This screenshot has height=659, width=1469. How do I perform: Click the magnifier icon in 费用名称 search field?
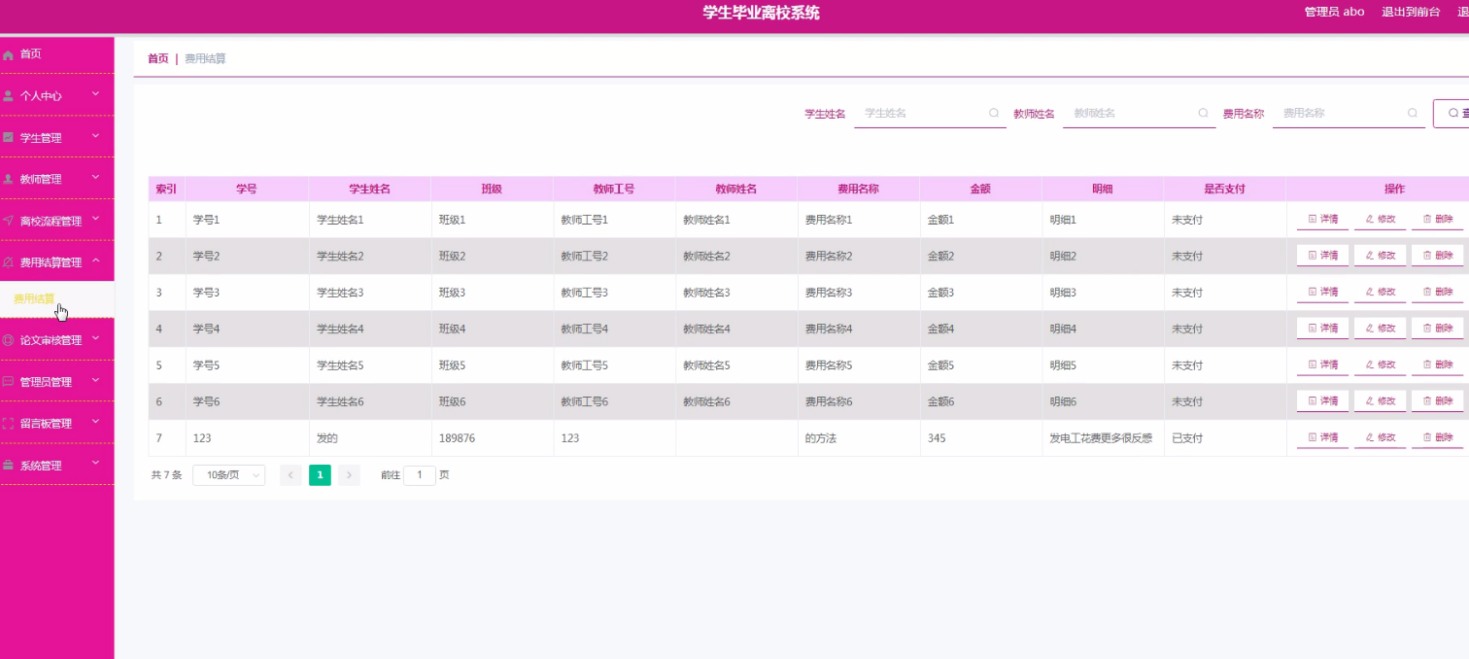(x=1412, y=114)
